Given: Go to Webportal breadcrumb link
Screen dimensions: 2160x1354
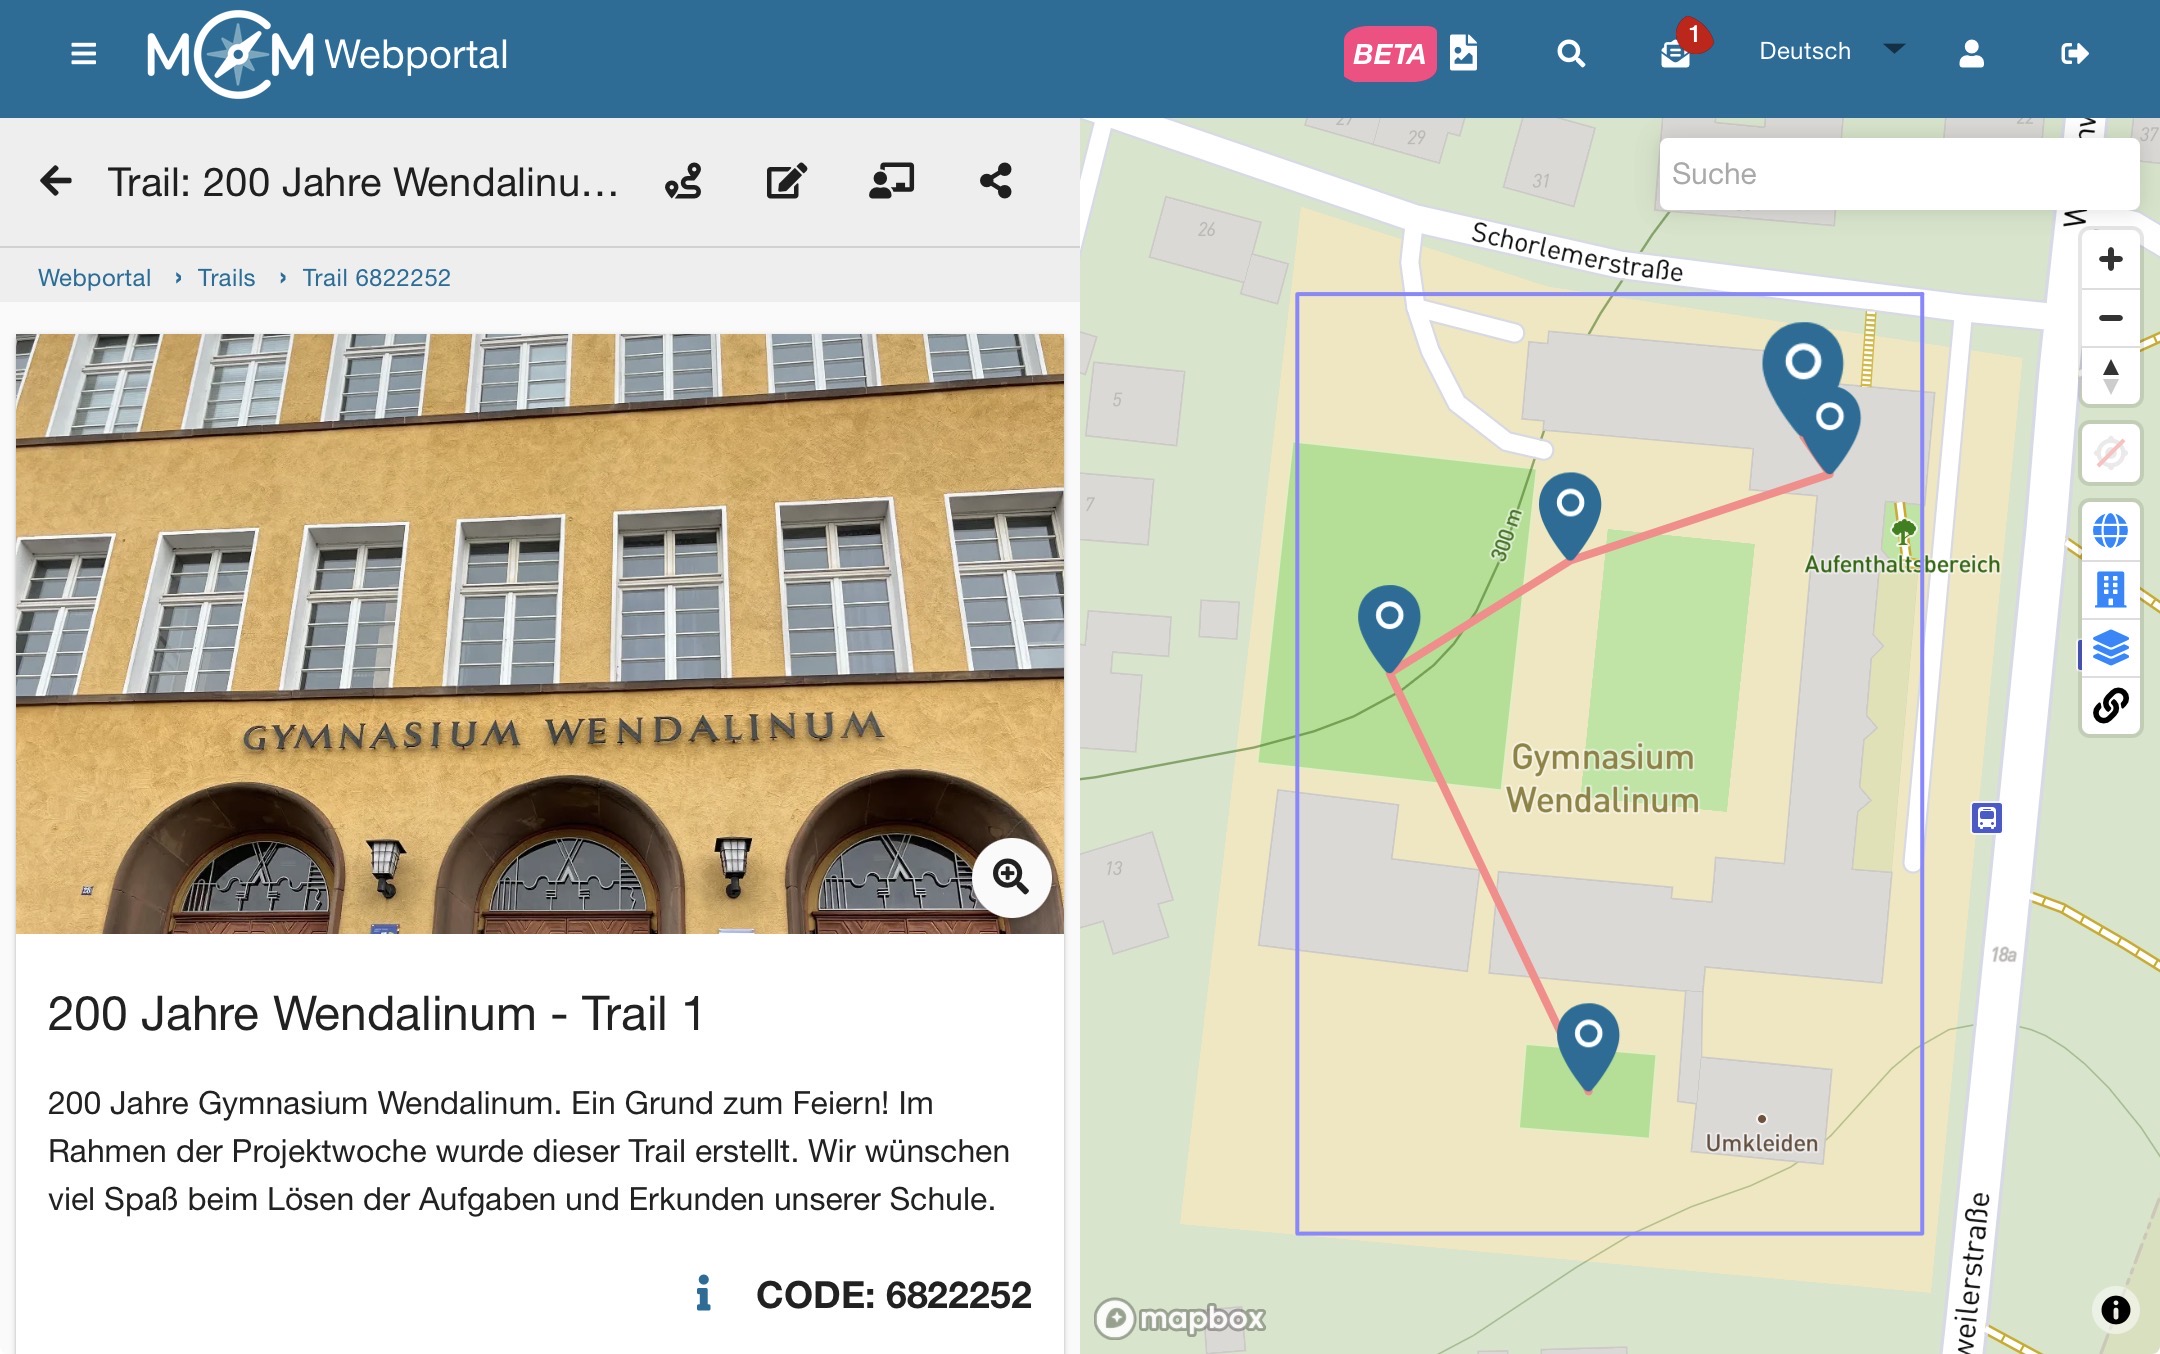Looking at the screenshot, I should coord(94,277).
